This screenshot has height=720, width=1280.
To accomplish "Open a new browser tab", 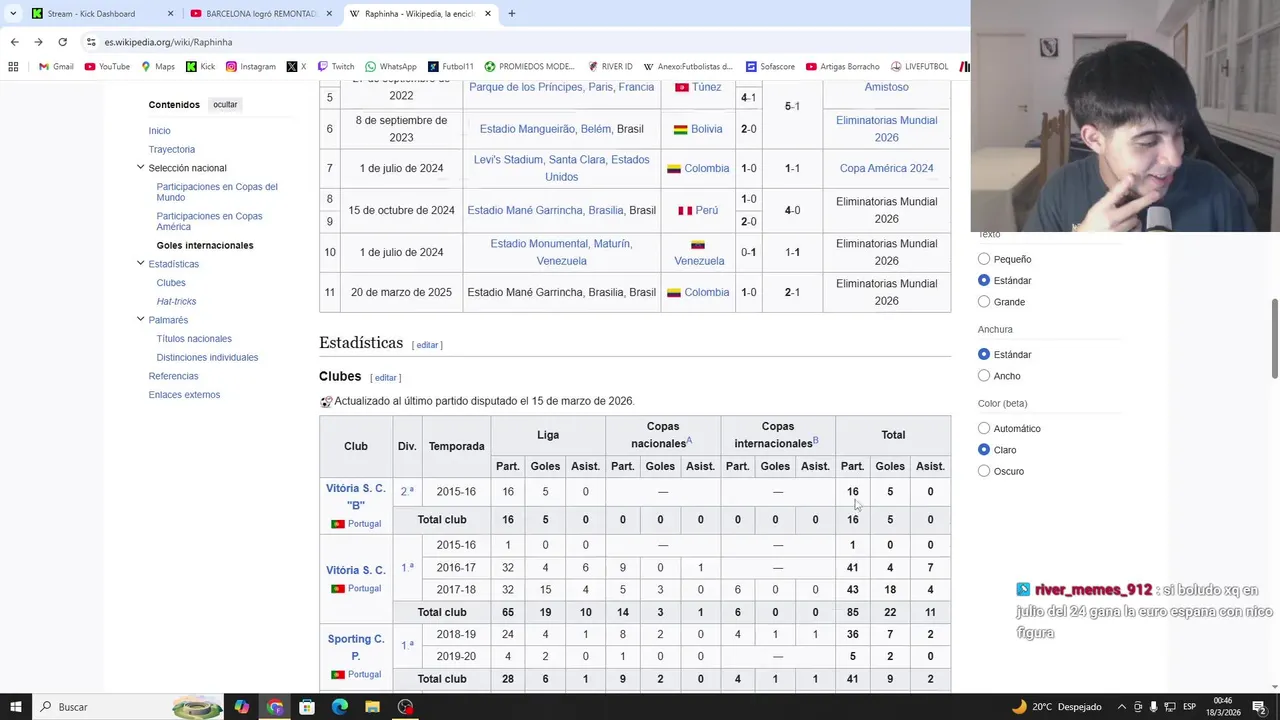I will point(511,14).
